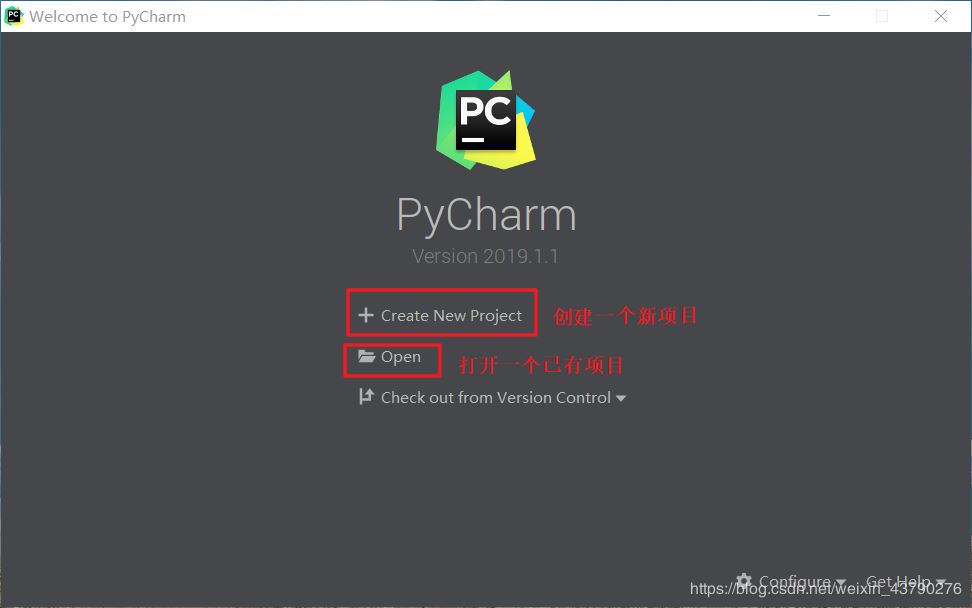Click the PyCharm product name heading
The height and width of the screenshot is (608, 972).
point(487,215)
